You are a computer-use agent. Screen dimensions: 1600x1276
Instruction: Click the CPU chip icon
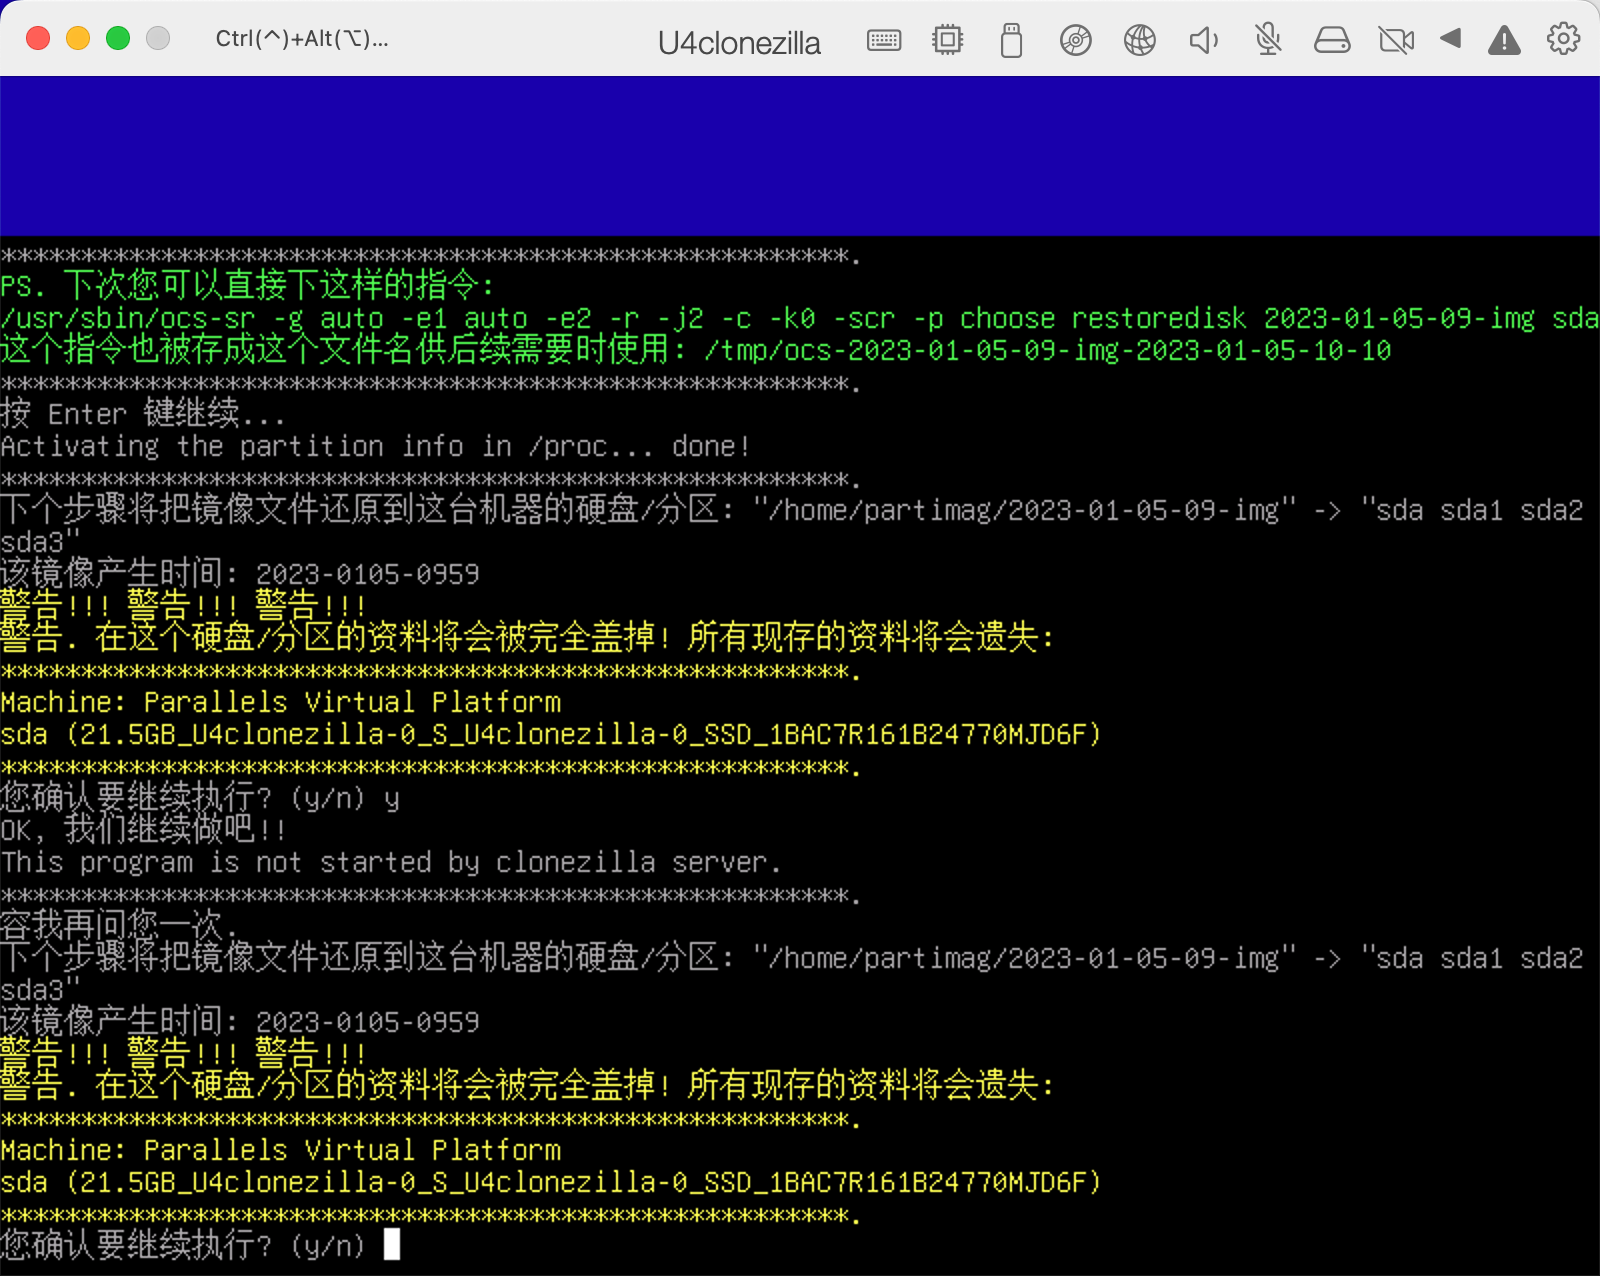[x=947, y=40]
